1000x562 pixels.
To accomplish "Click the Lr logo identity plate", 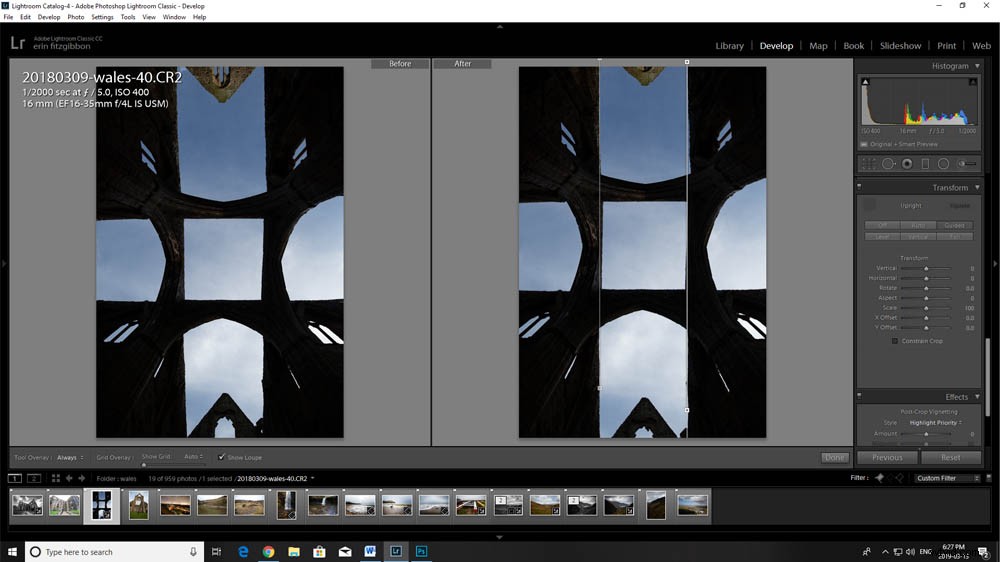I will tap(17, 43).
